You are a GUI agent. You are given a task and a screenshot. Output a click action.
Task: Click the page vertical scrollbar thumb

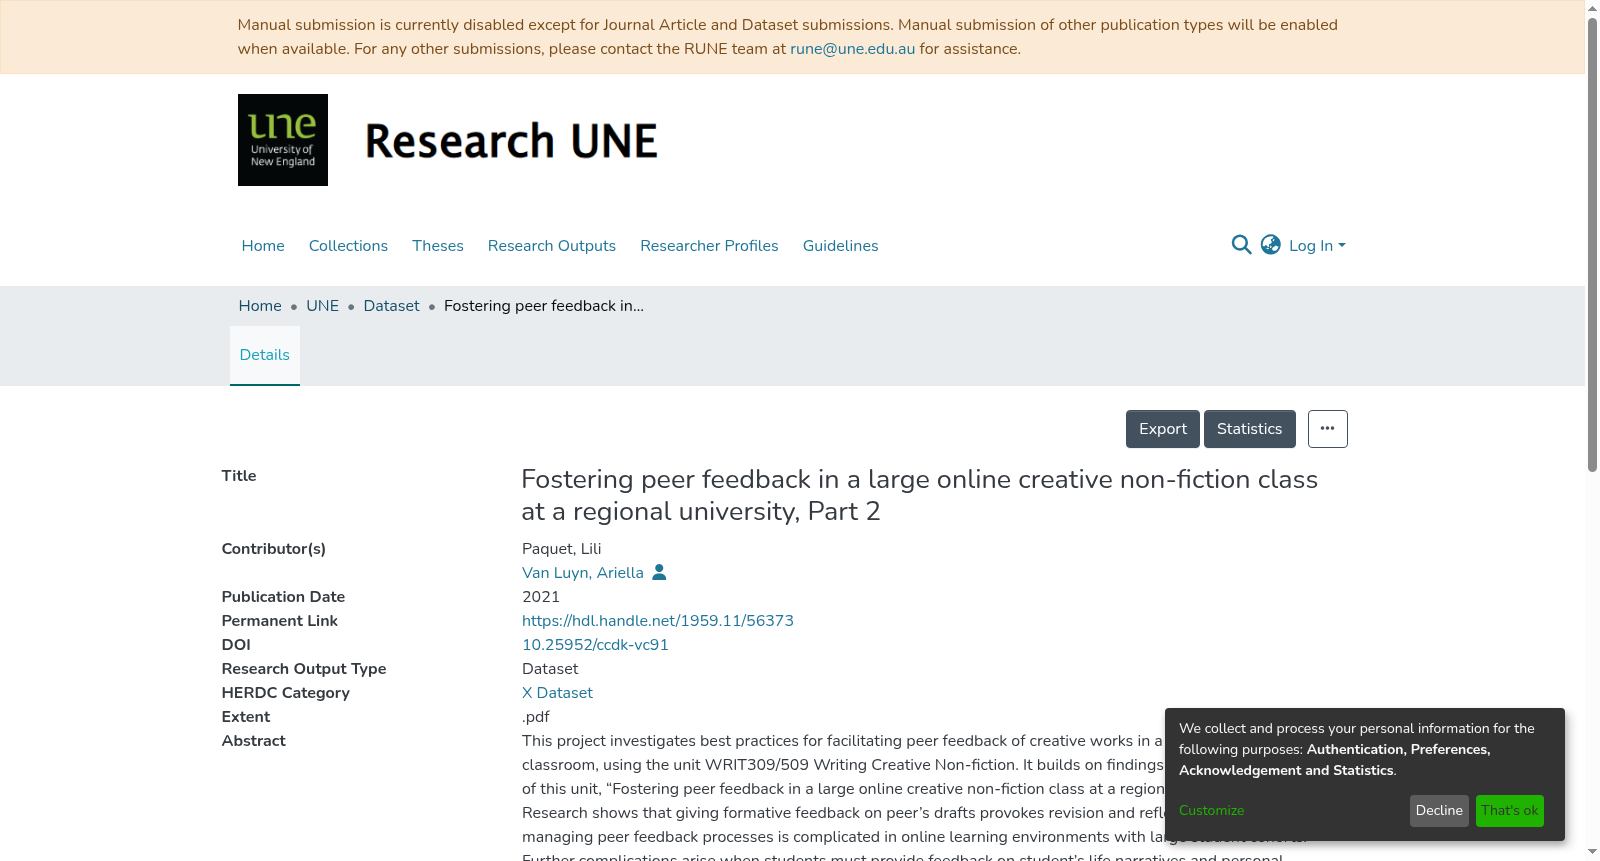point(1593,245)
